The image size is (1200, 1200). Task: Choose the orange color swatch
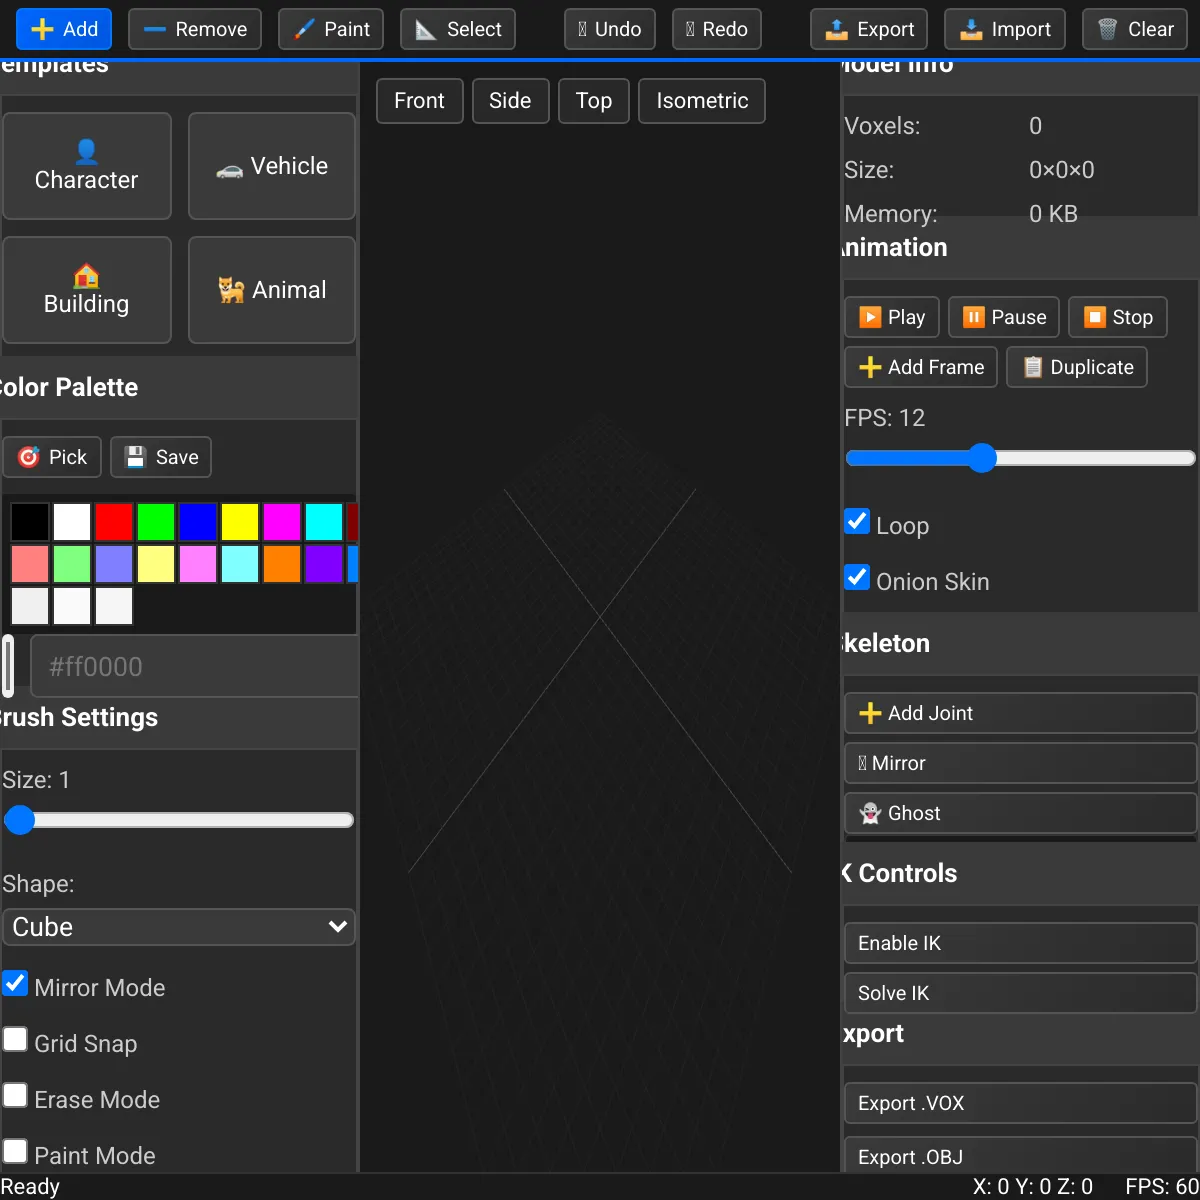(282, 564)
